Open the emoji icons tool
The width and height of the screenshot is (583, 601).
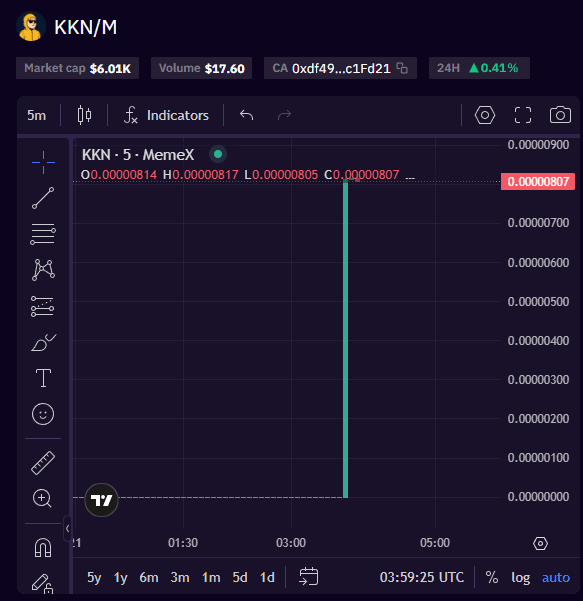point(43,414)
